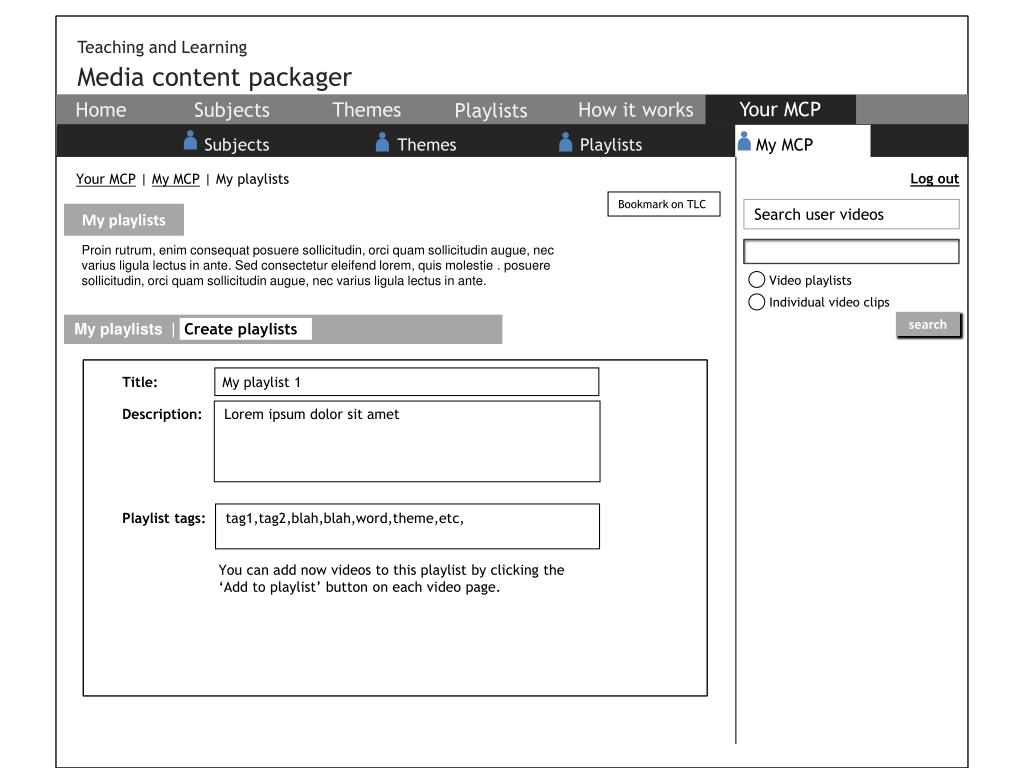Click the person icon beside Themes sub-nav
The width and height of the screenshot is (1024, 768).
(x=383, y=142)
